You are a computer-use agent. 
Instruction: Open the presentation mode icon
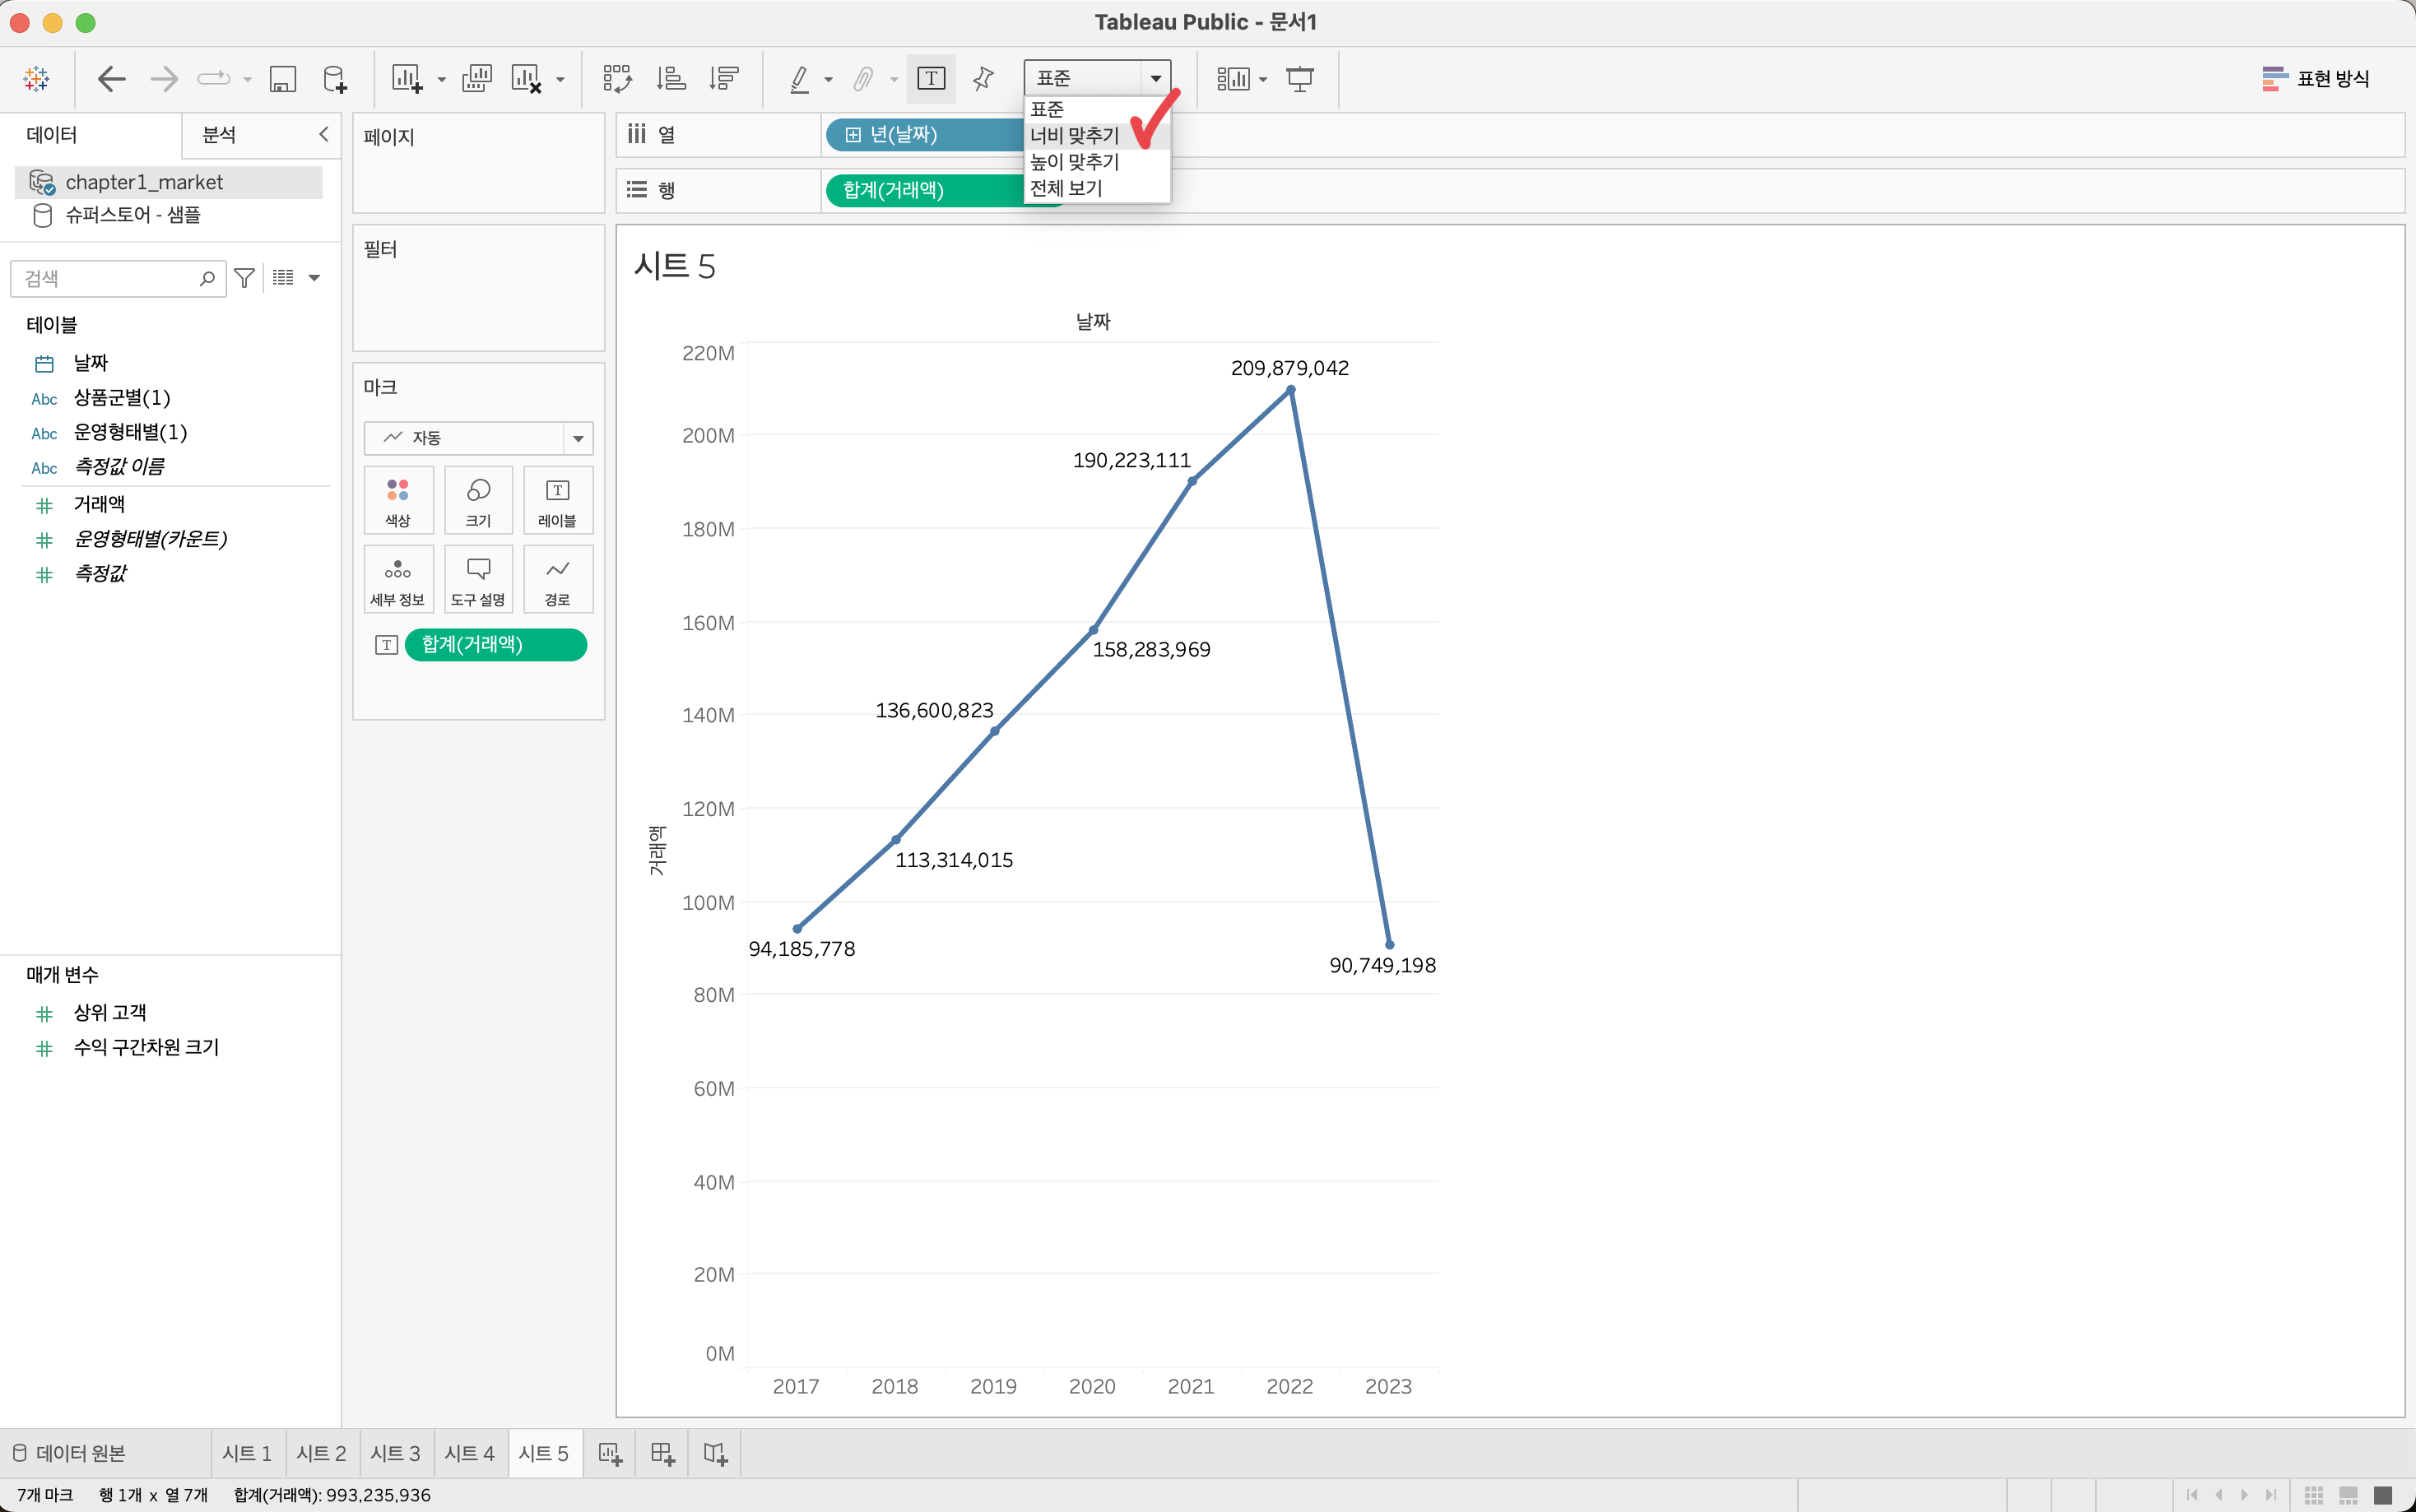point(1300,78)
